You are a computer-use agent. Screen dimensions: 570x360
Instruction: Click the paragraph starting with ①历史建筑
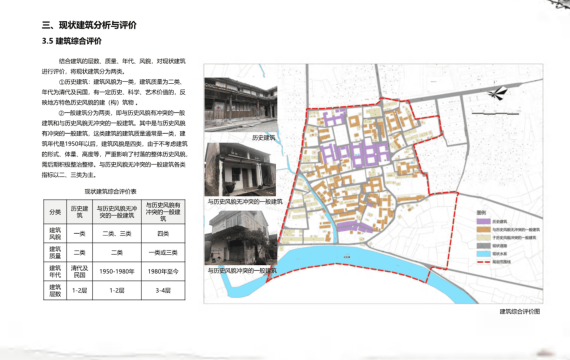114,92
